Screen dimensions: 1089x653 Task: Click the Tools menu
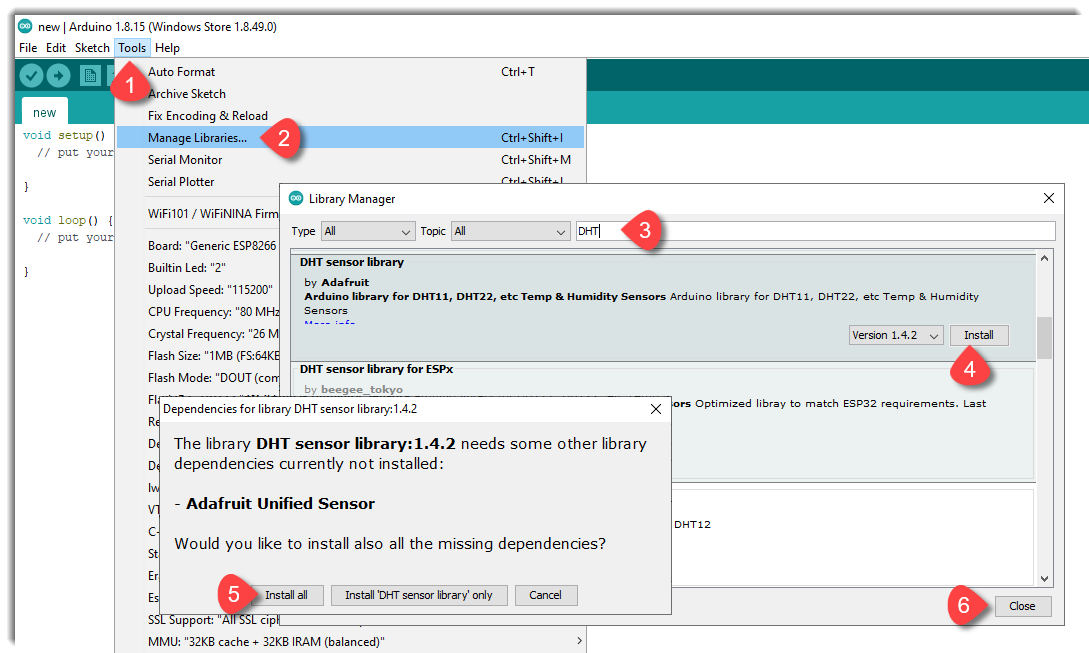coord(132,48)
